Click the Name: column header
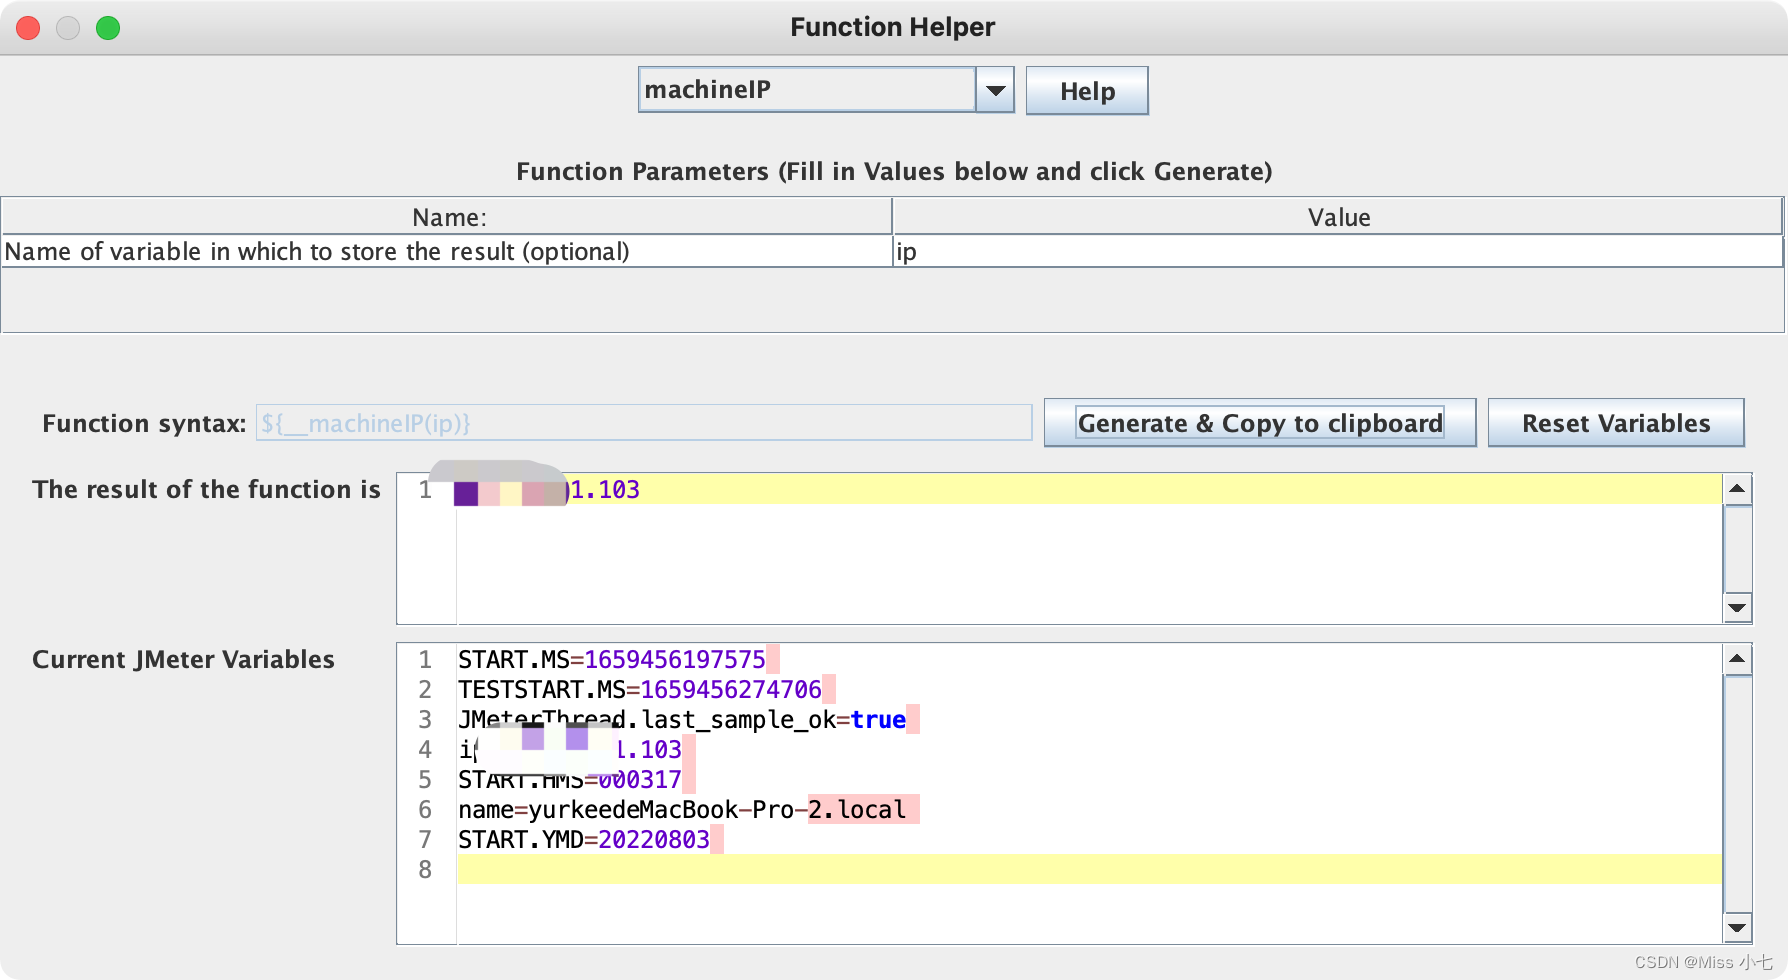This screenshot has width=1788, height=980. coord(446,217)
